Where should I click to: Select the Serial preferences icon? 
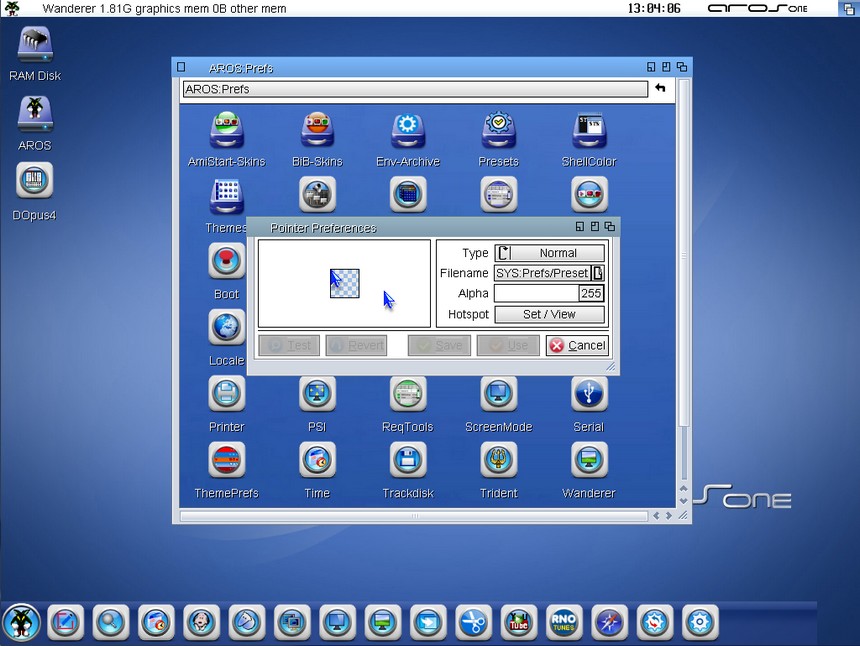(x=589, y=394)
